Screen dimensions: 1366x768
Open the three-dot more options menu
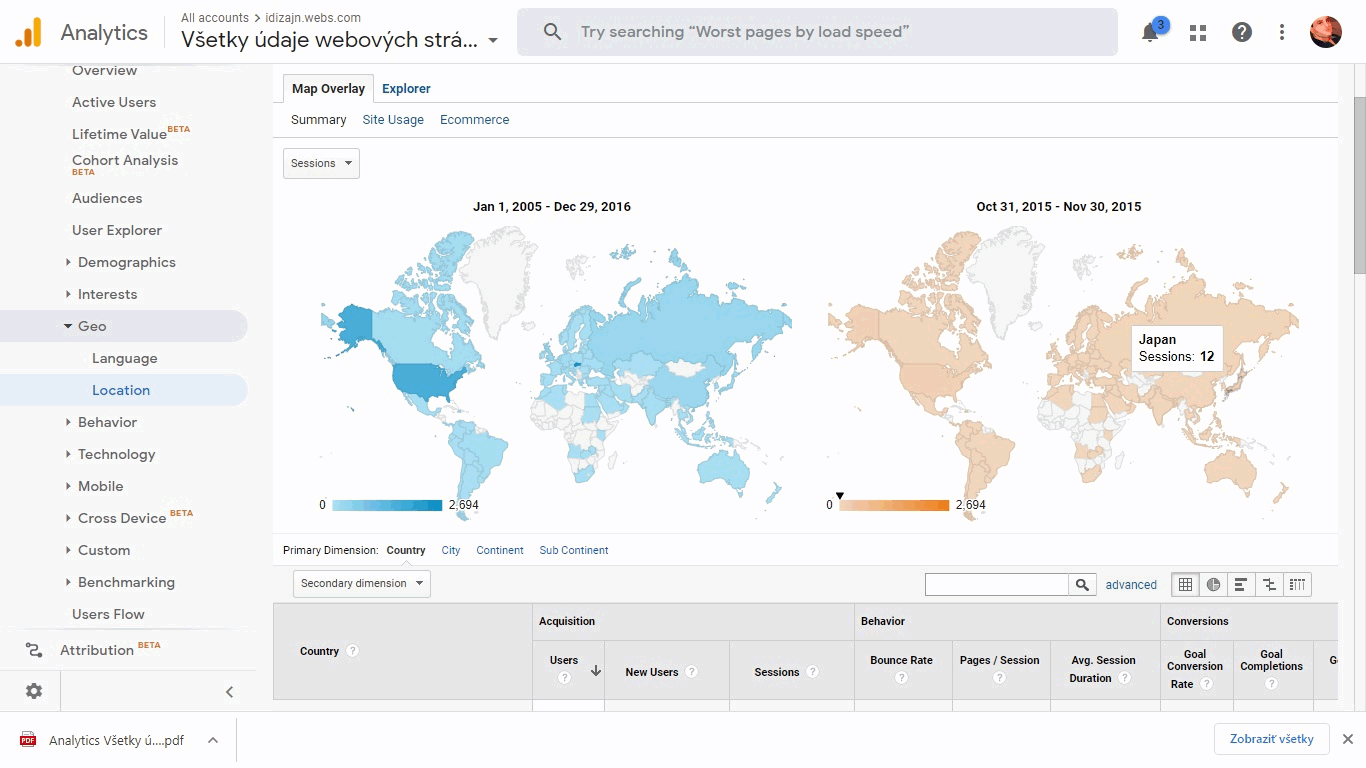(1282, 32)
